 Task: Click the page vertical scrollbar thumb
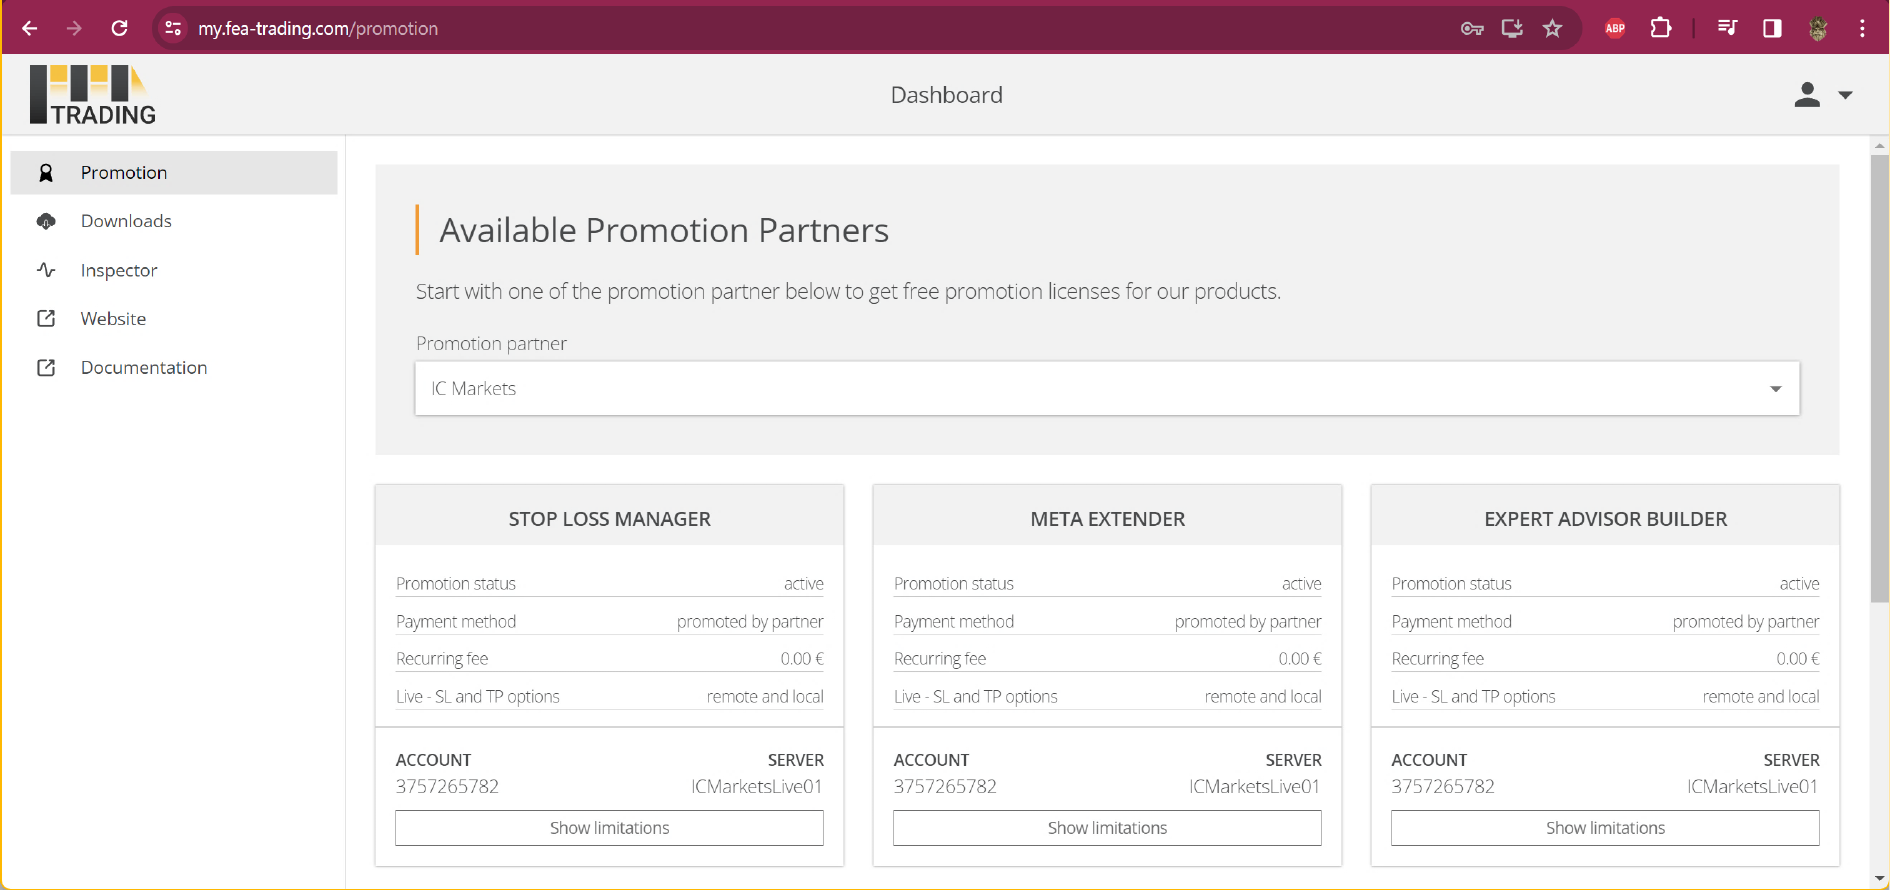pyautogui.click(x=1880, y=378)
